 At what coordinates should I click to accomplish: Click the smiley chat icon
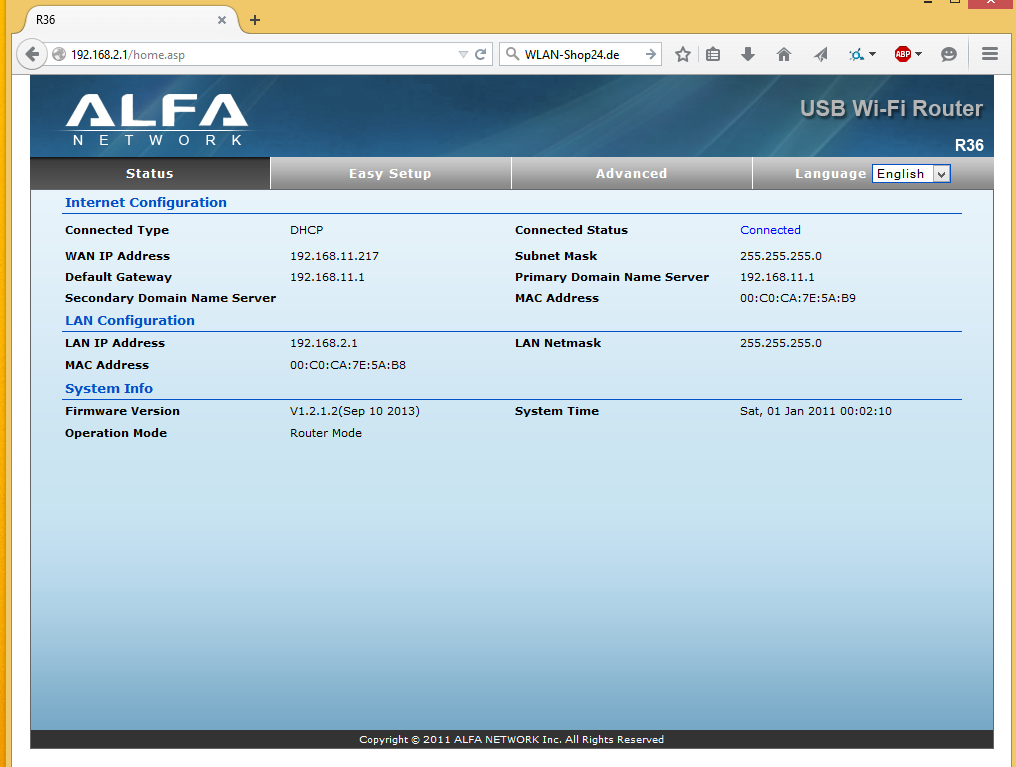[x=949, y=54]
